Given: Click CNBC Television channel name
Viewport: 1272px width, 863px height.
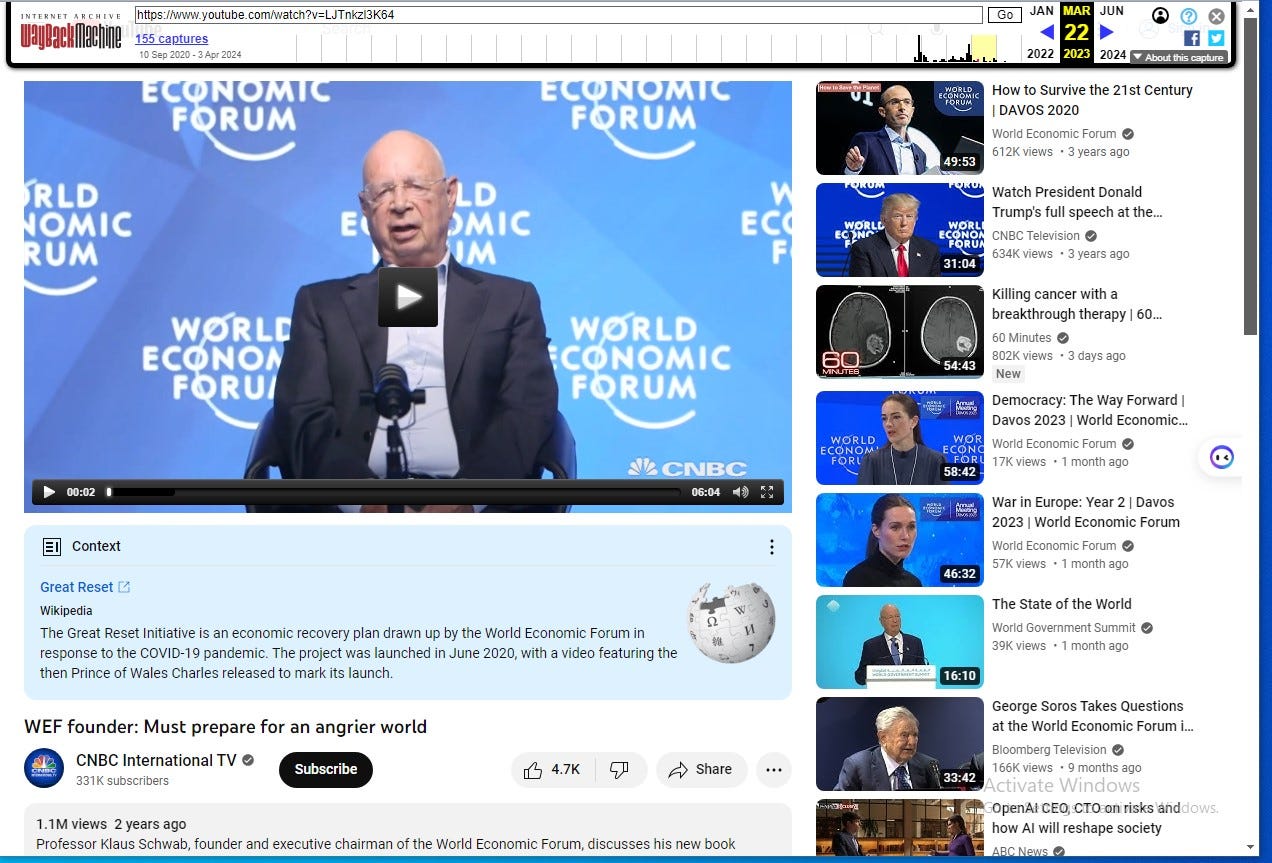Looking at the screenshot, I should (1036, 236).
